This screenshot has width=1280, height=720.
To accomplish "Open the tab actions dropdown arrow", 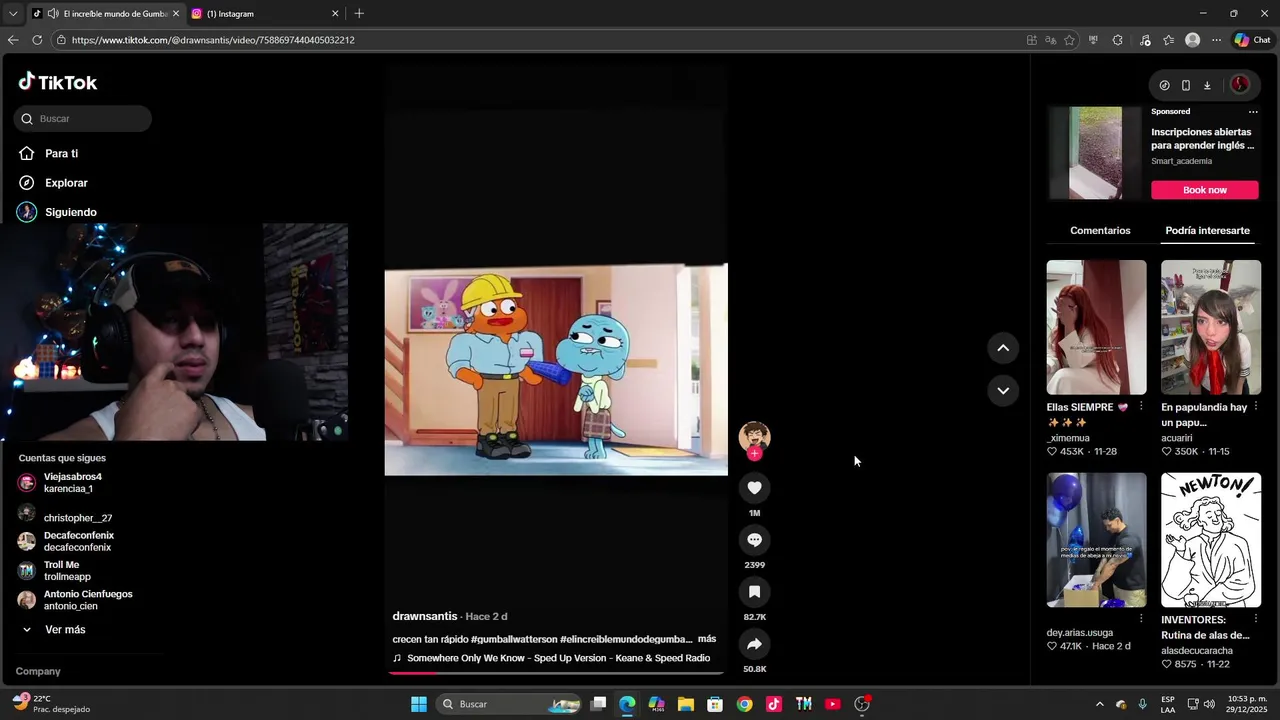I will [13, 14].
